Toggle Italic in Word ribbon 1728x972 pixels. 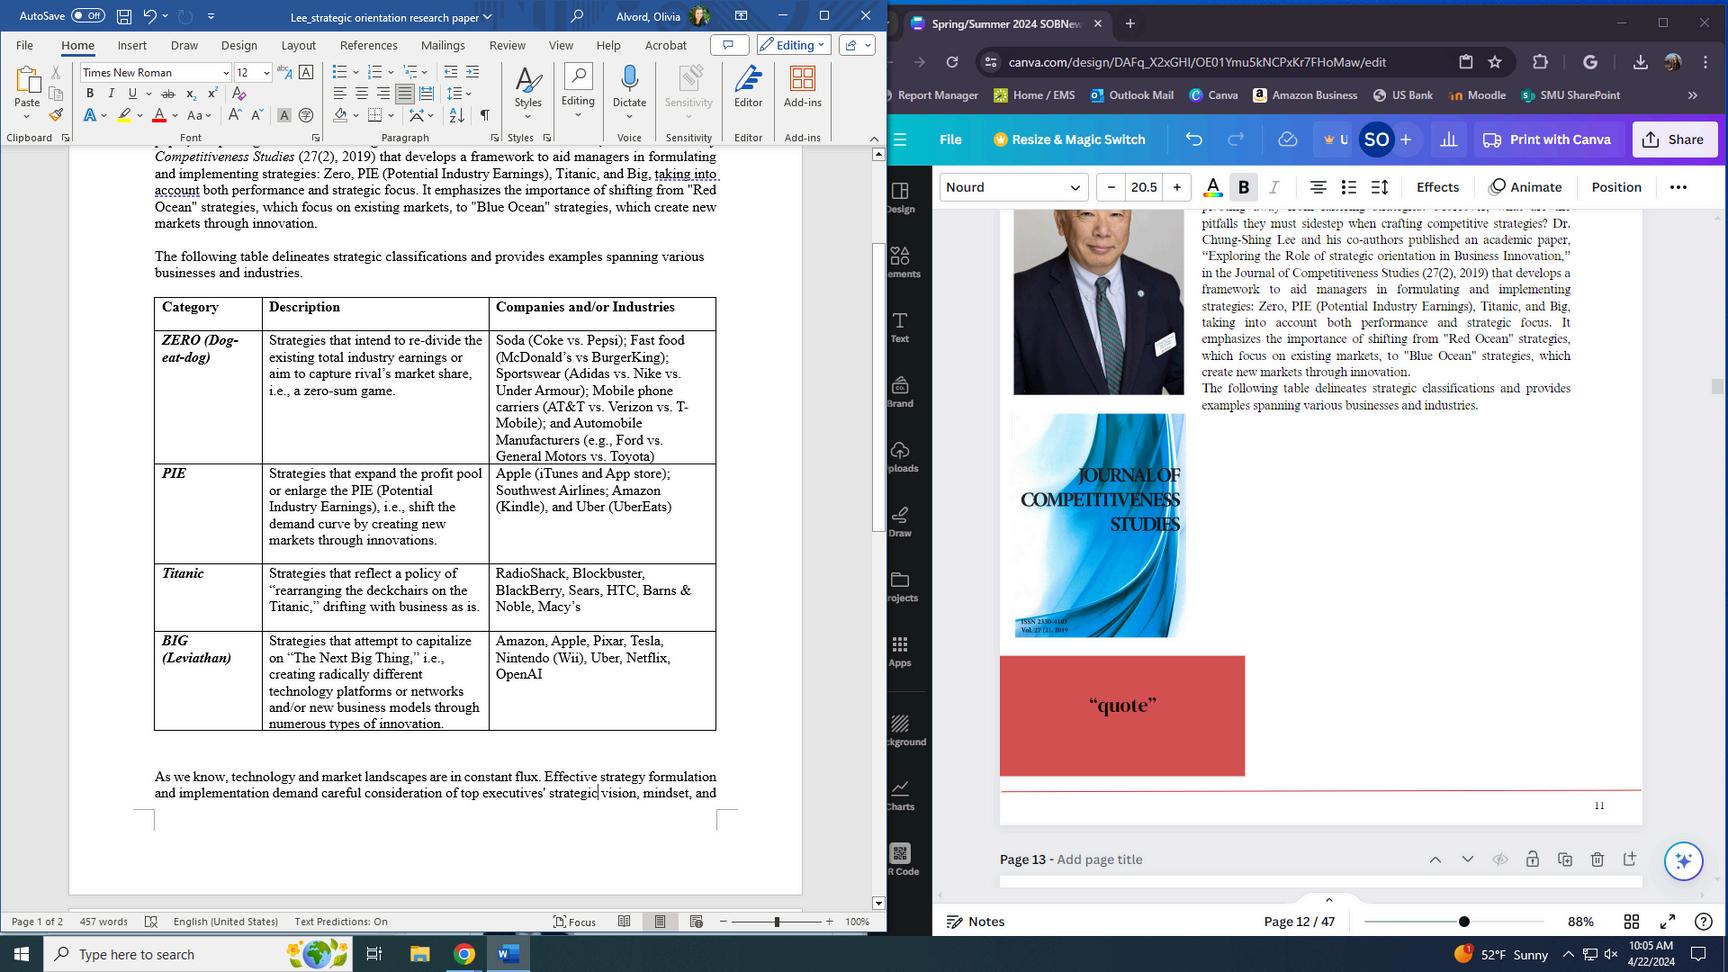click(x=111, y=93)
